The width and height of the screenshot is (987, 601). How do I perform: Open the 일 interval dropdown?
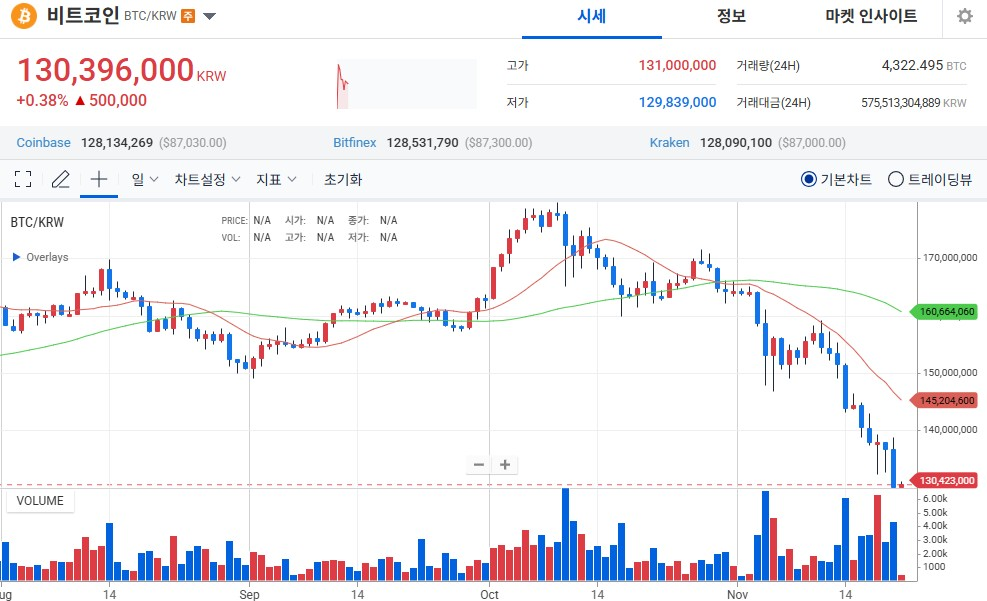click(x=144, y=180)
